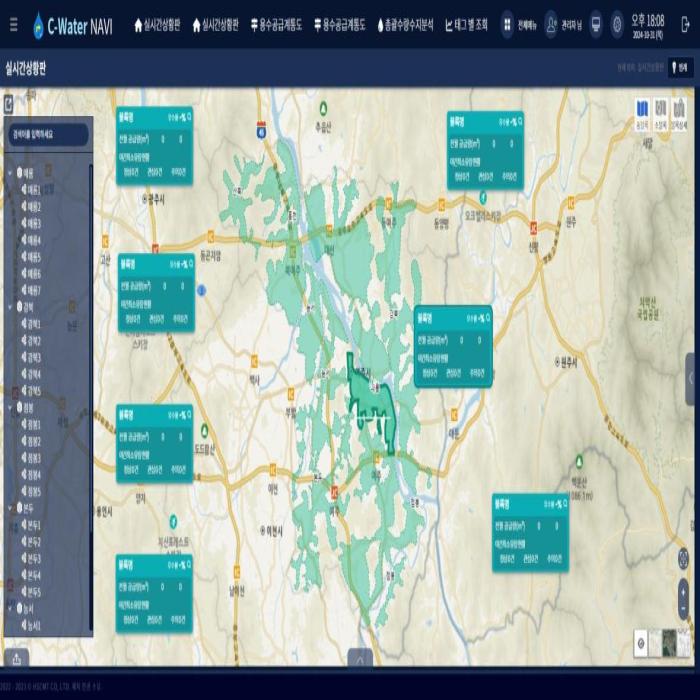Click the 오후 18:08 clock text
The image size is (700, 700).
[647, 21]
